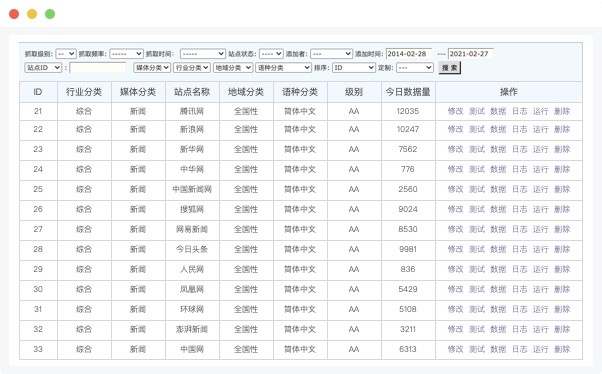602x374 pixels.
Task: Open the 抓取级别 dropdown
Action: click(x=66, y=54)
